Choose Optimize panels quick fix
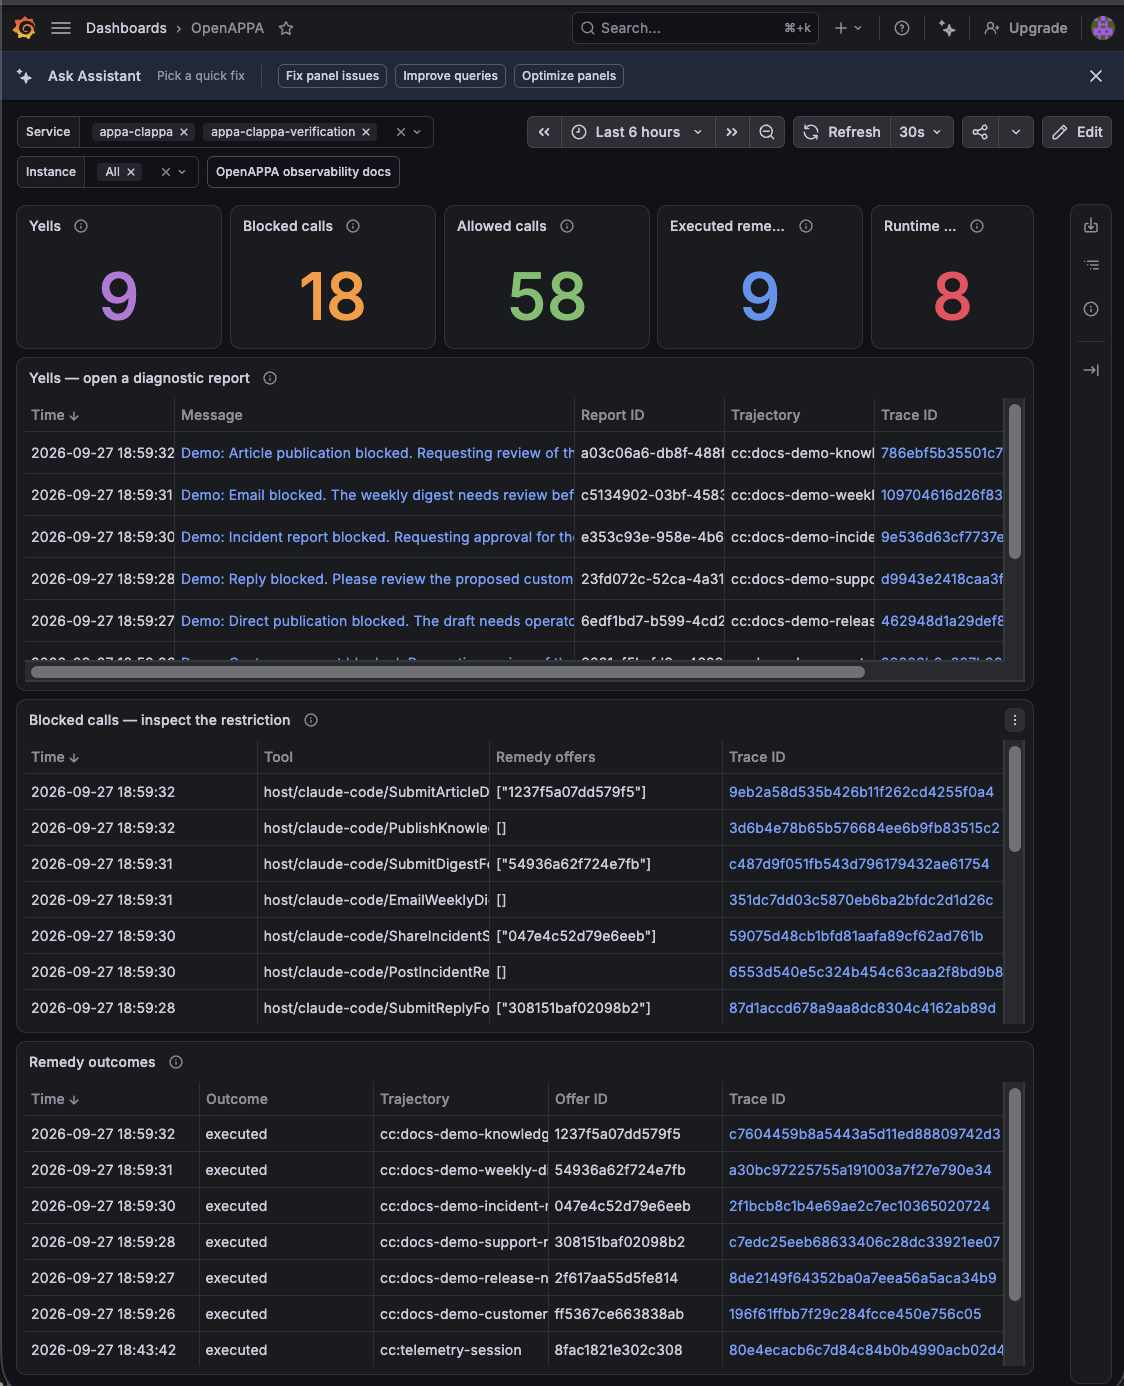The height and width of the screenshot is (1386, 1124). [x=569, y=76]
